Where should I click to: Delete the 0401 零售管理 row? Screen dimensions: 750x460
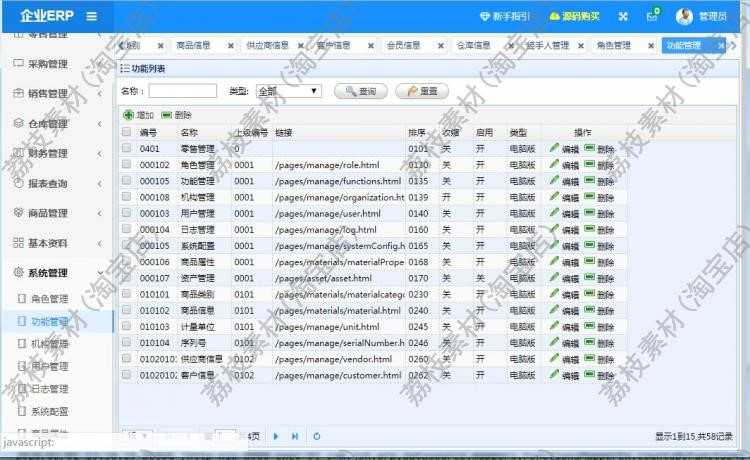(x=599, y=149)
